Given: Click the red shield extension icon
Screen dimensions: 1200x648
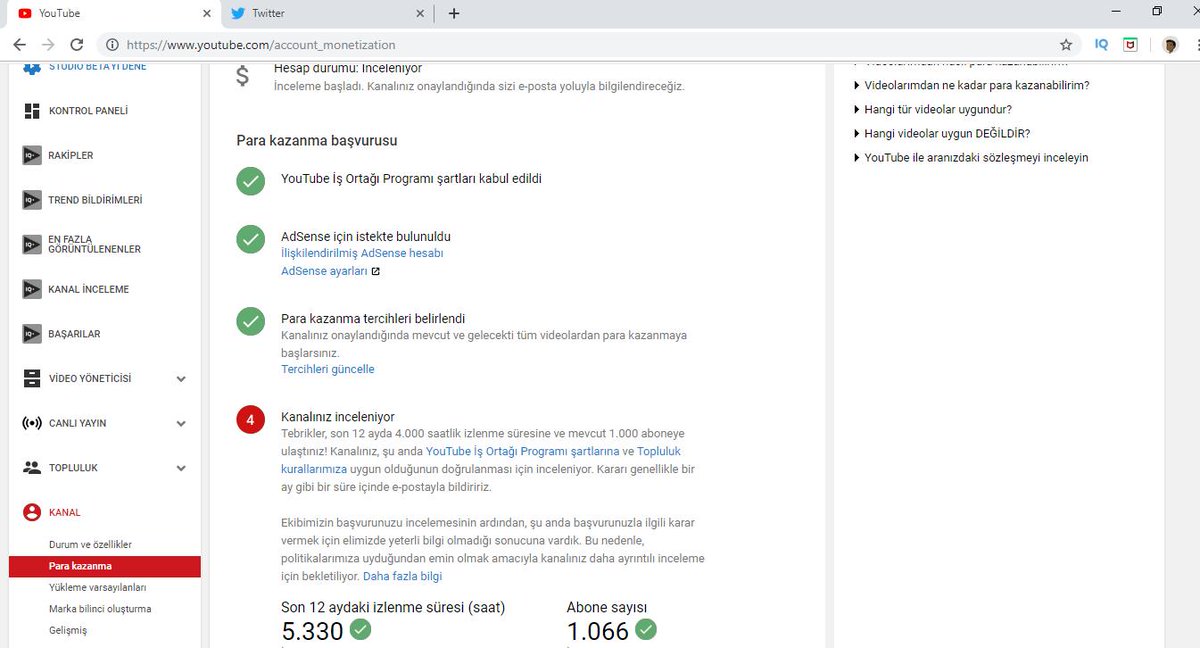Looking at the screenshot, I should tap(1131, 45).
